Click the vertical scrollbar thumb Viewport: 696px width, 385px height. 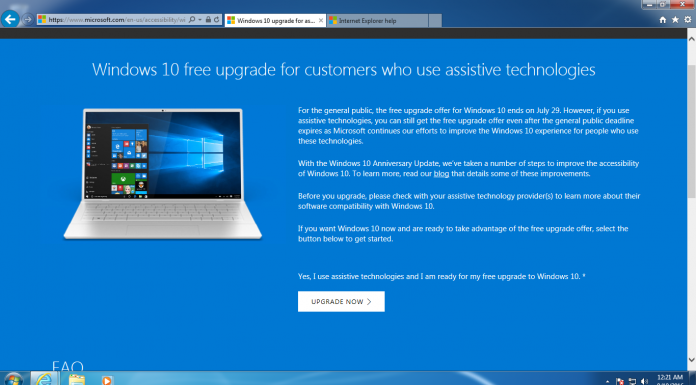(692, 131)
